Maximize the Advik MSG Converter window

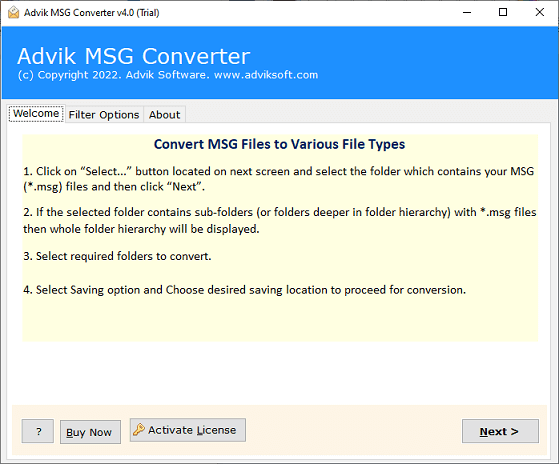(503, 12)
